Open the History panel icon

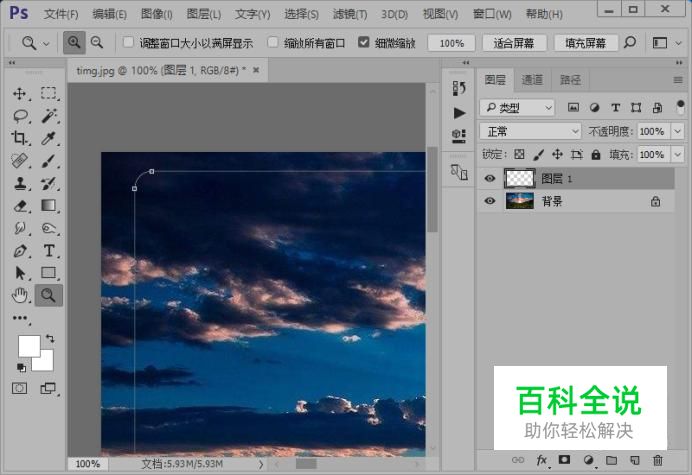coord(459,88)
